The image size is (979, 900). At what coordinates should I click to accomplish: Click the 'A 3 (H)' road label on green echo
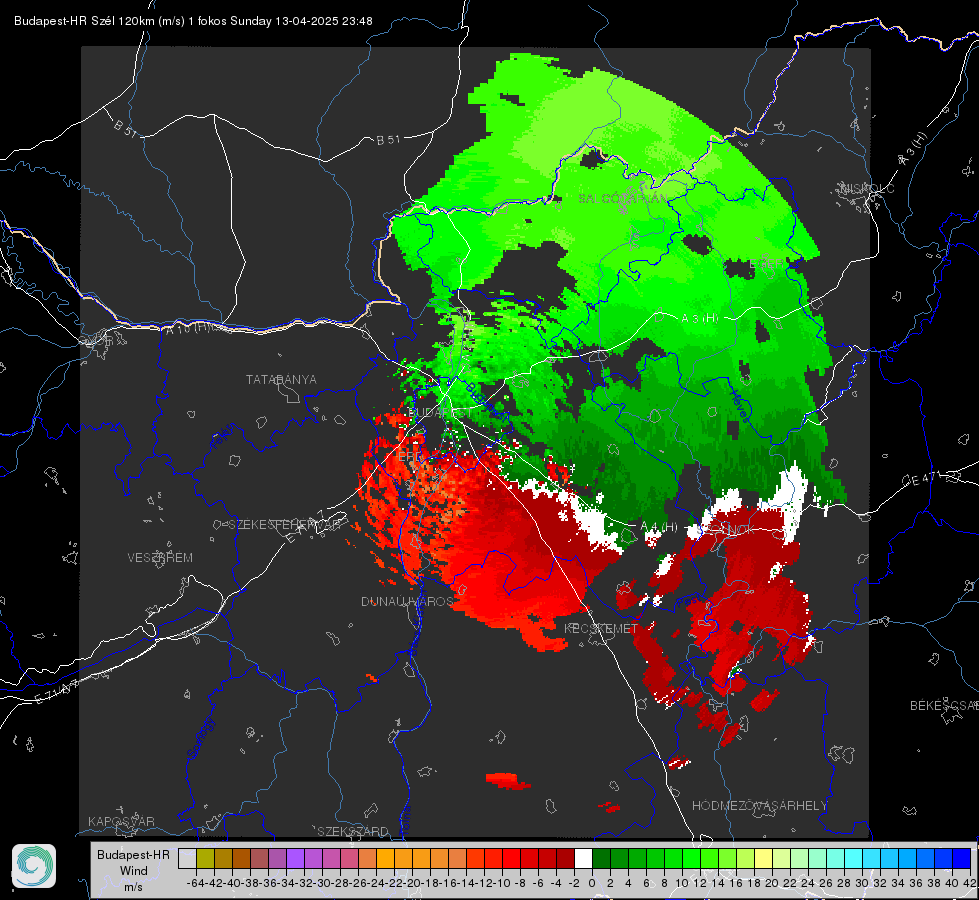click(x=700, y=319)
